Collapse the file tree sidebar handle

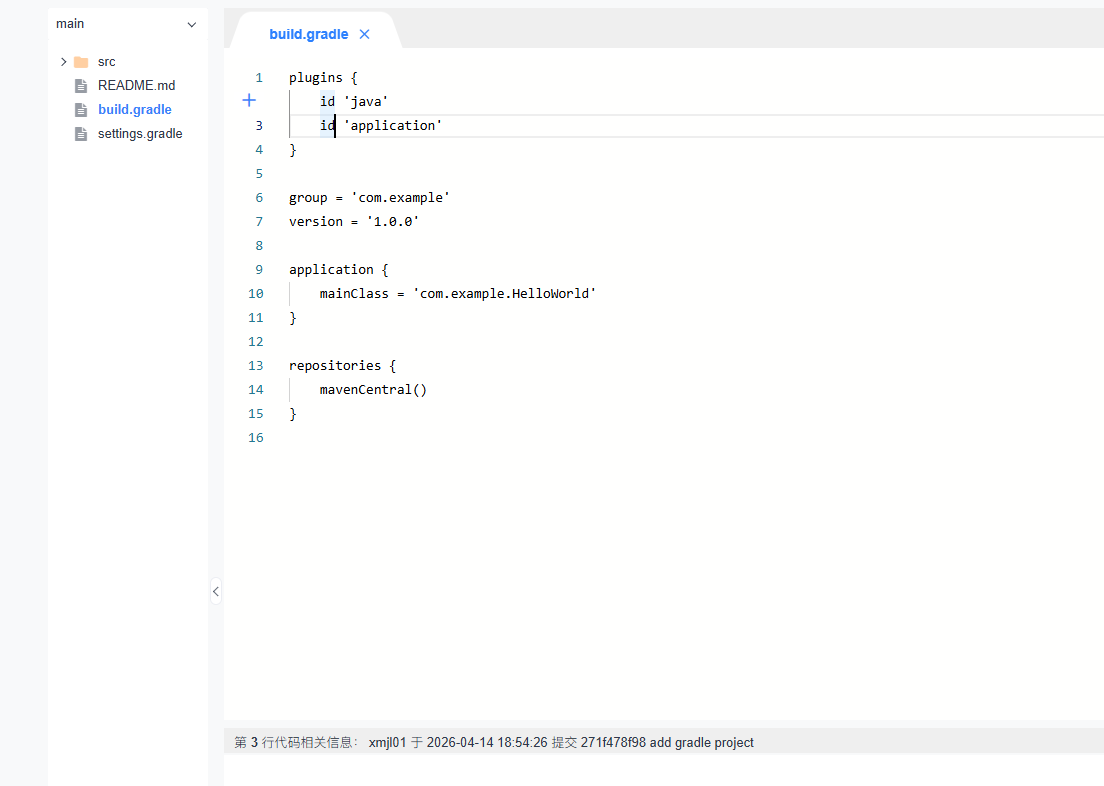(215, 591)
